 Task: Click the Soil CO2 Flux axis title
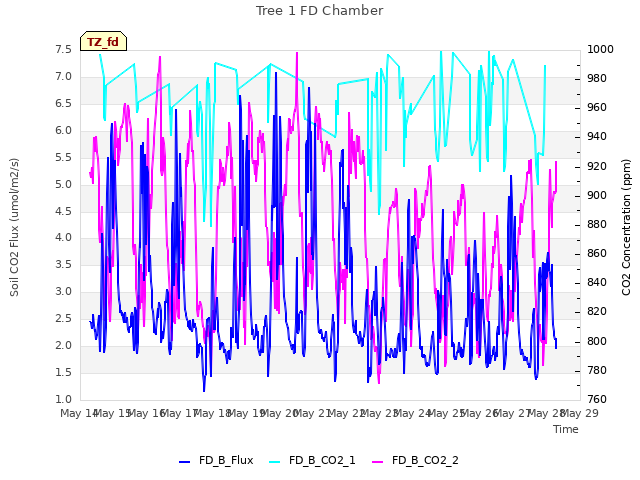[x=14, y=227]
